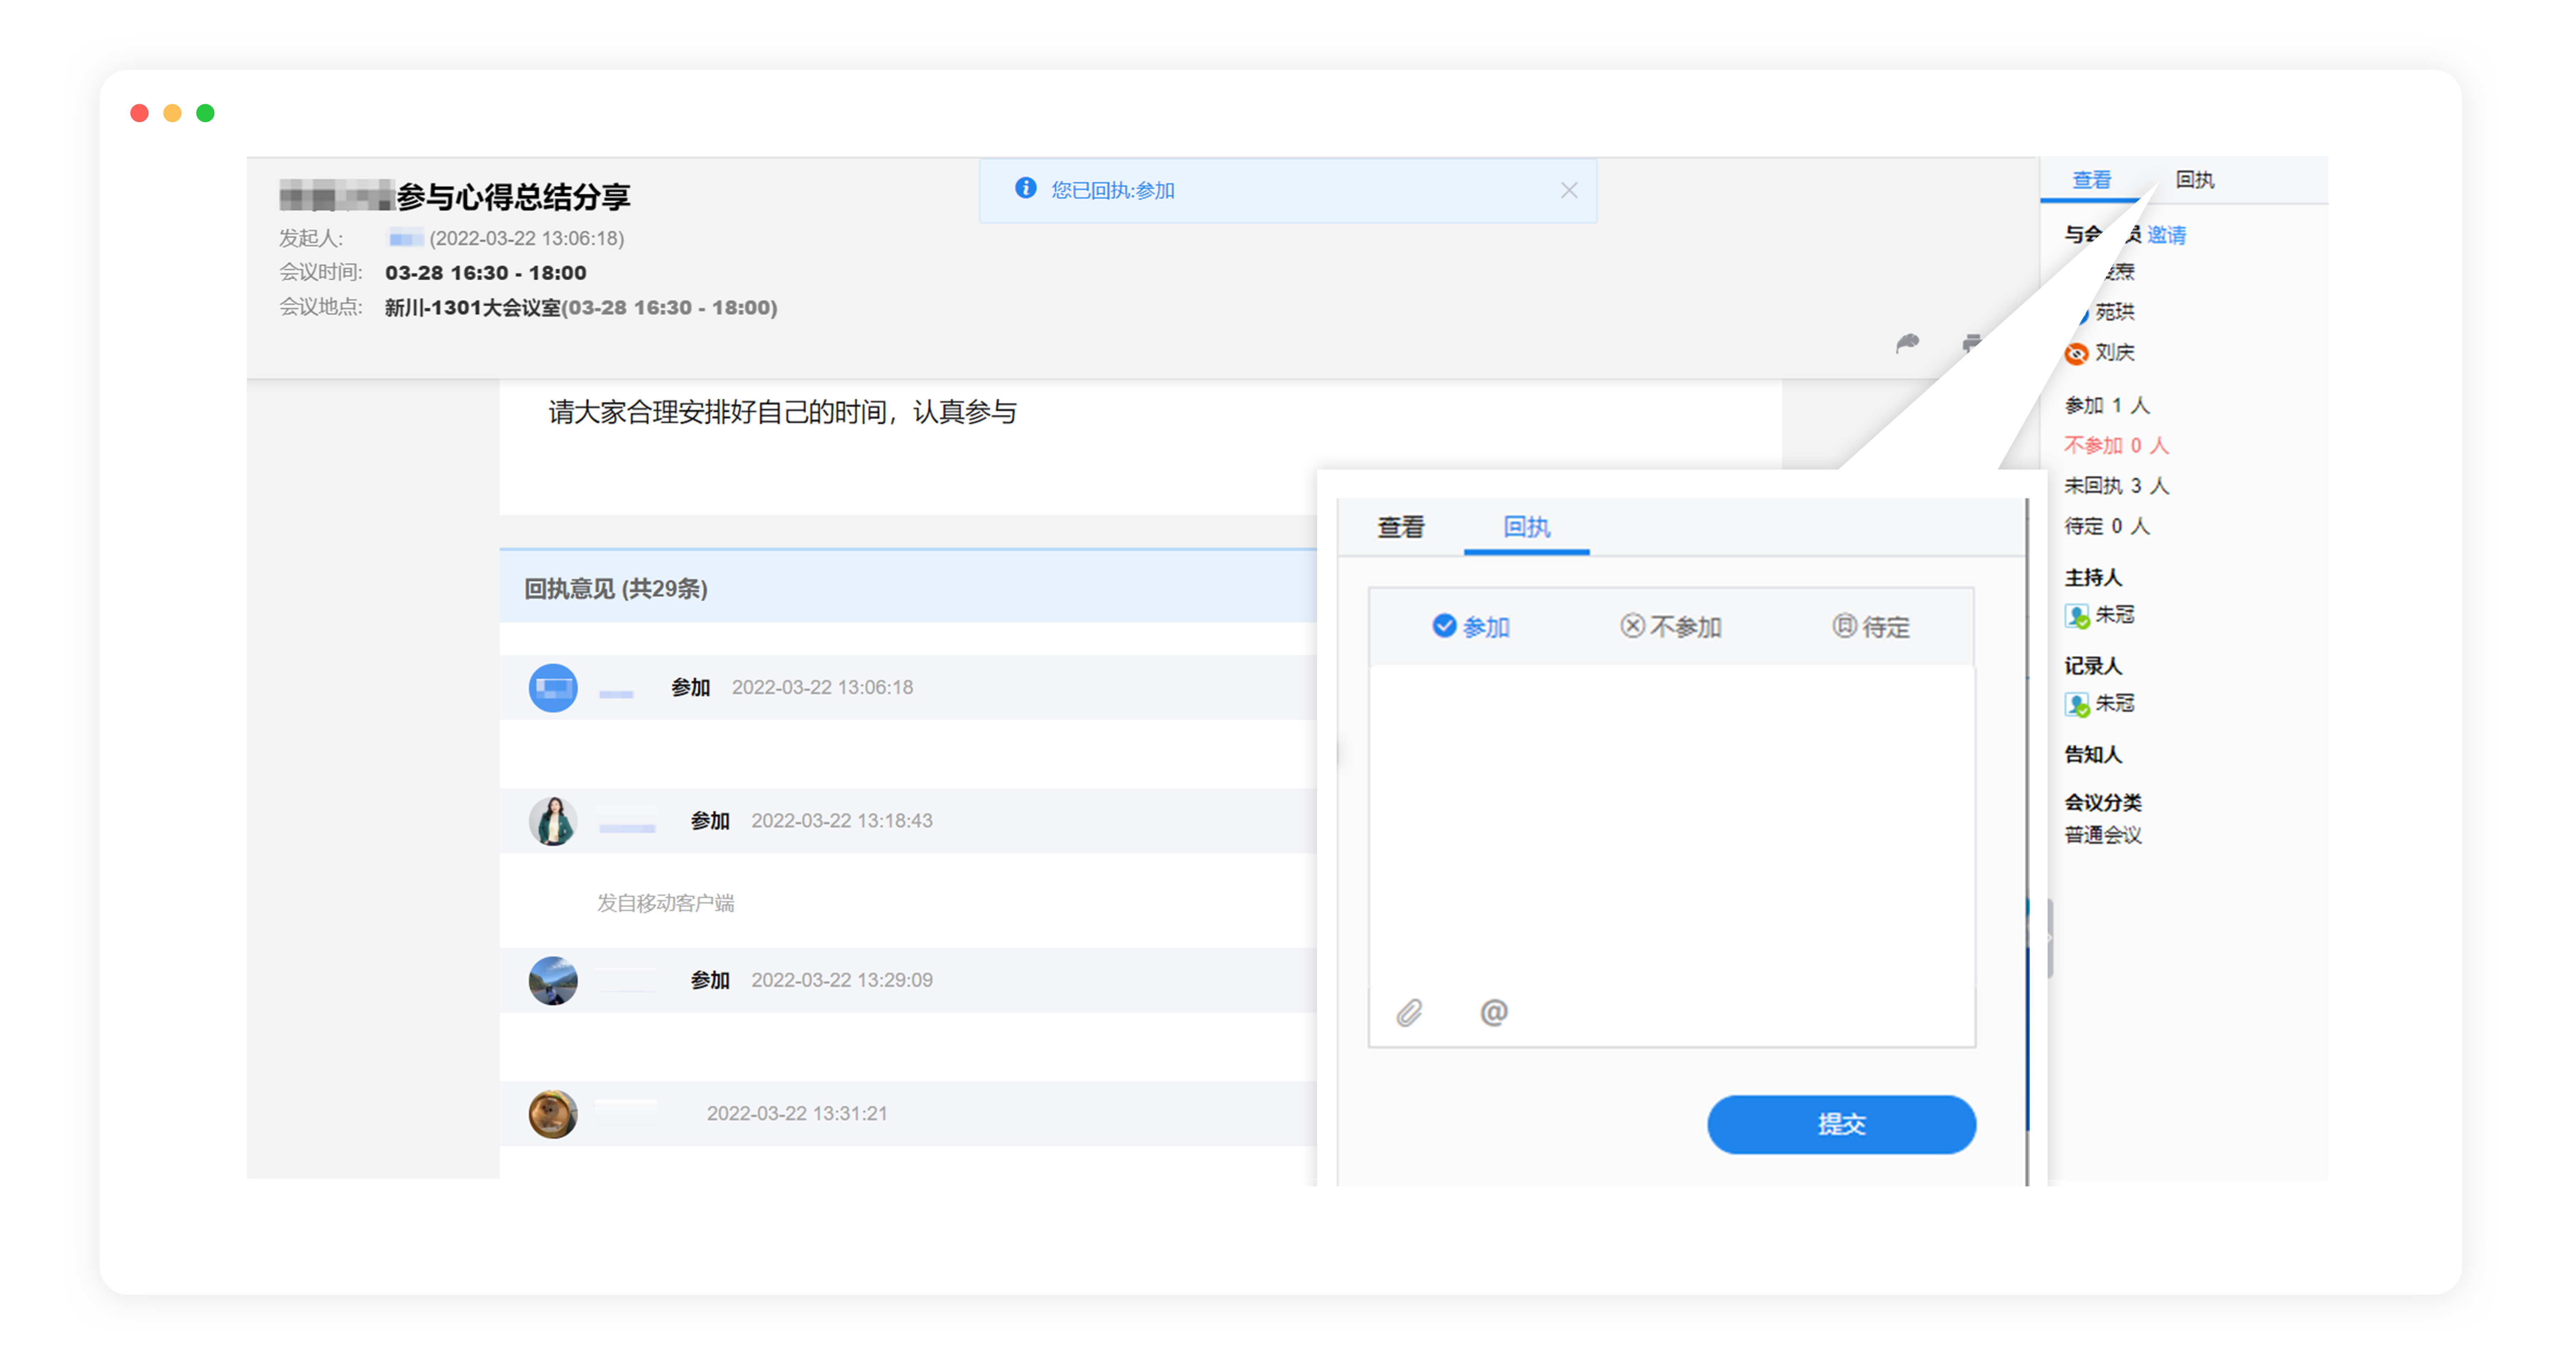The height and width of the screenshot is (1365, 2576).
Task: Click host 朱冠's avatar under 主持人
Action: pyautogui.click(x=2077, y=615)
